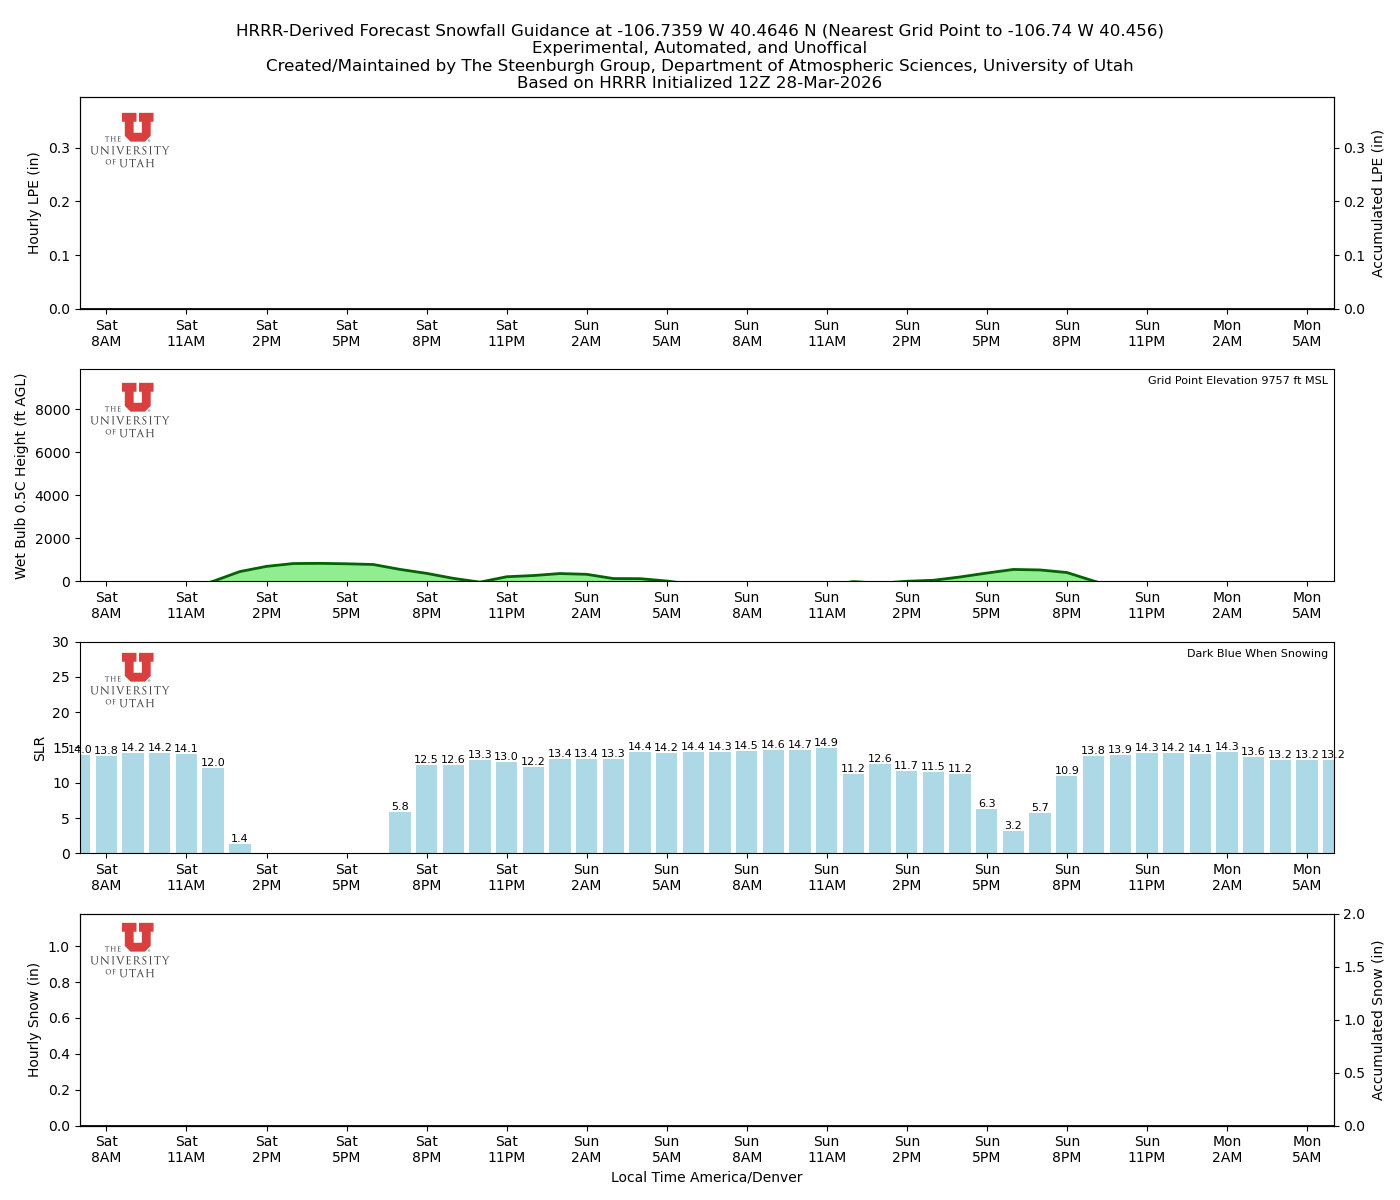Select the SLR bar labeled 10.9
The height and width of the screenshot is (1200, 1400).
[x=1067, y=815]
